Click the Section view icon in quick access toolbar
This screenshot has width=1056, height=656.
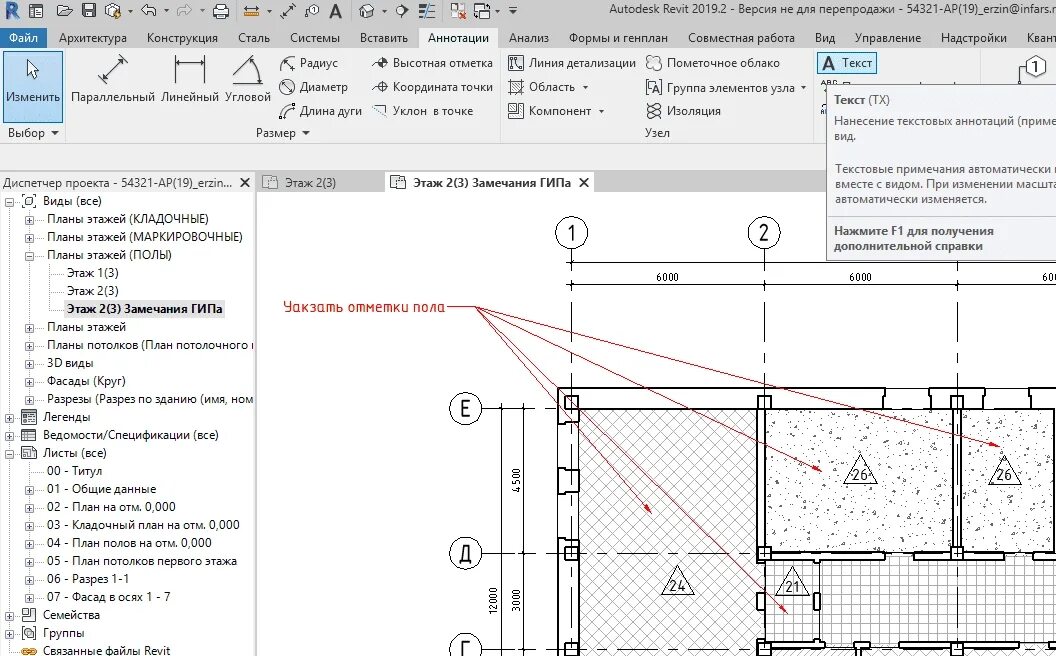pyautogui.click(x=401, y=11)
